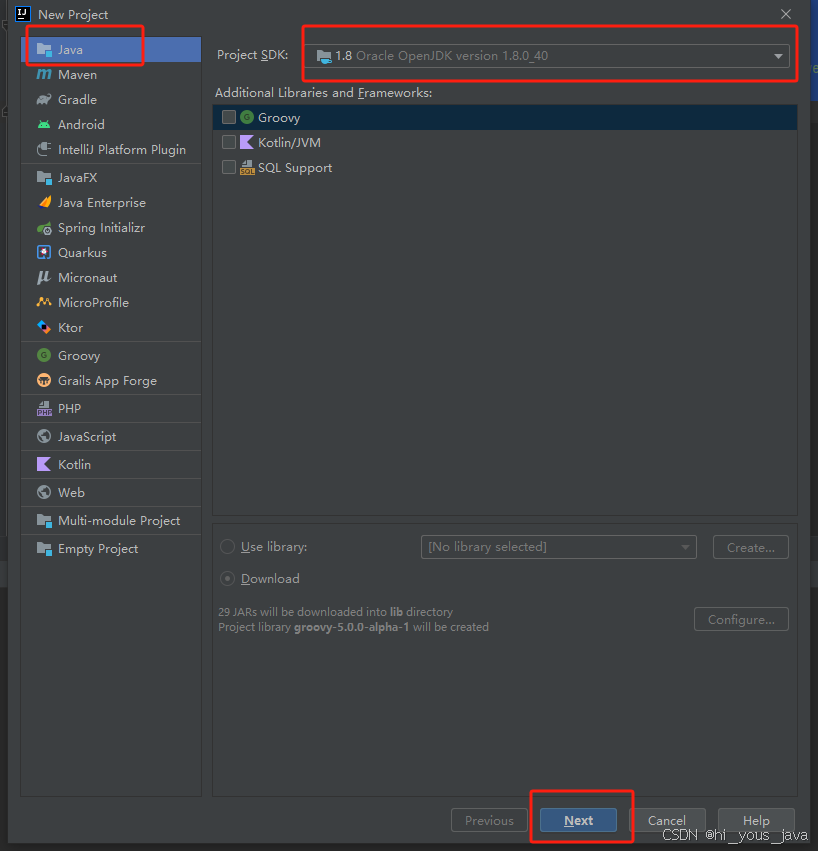Click the Empty Project folder icon
Viewport: 818px width, 851px height.
[x=44, y=549]
